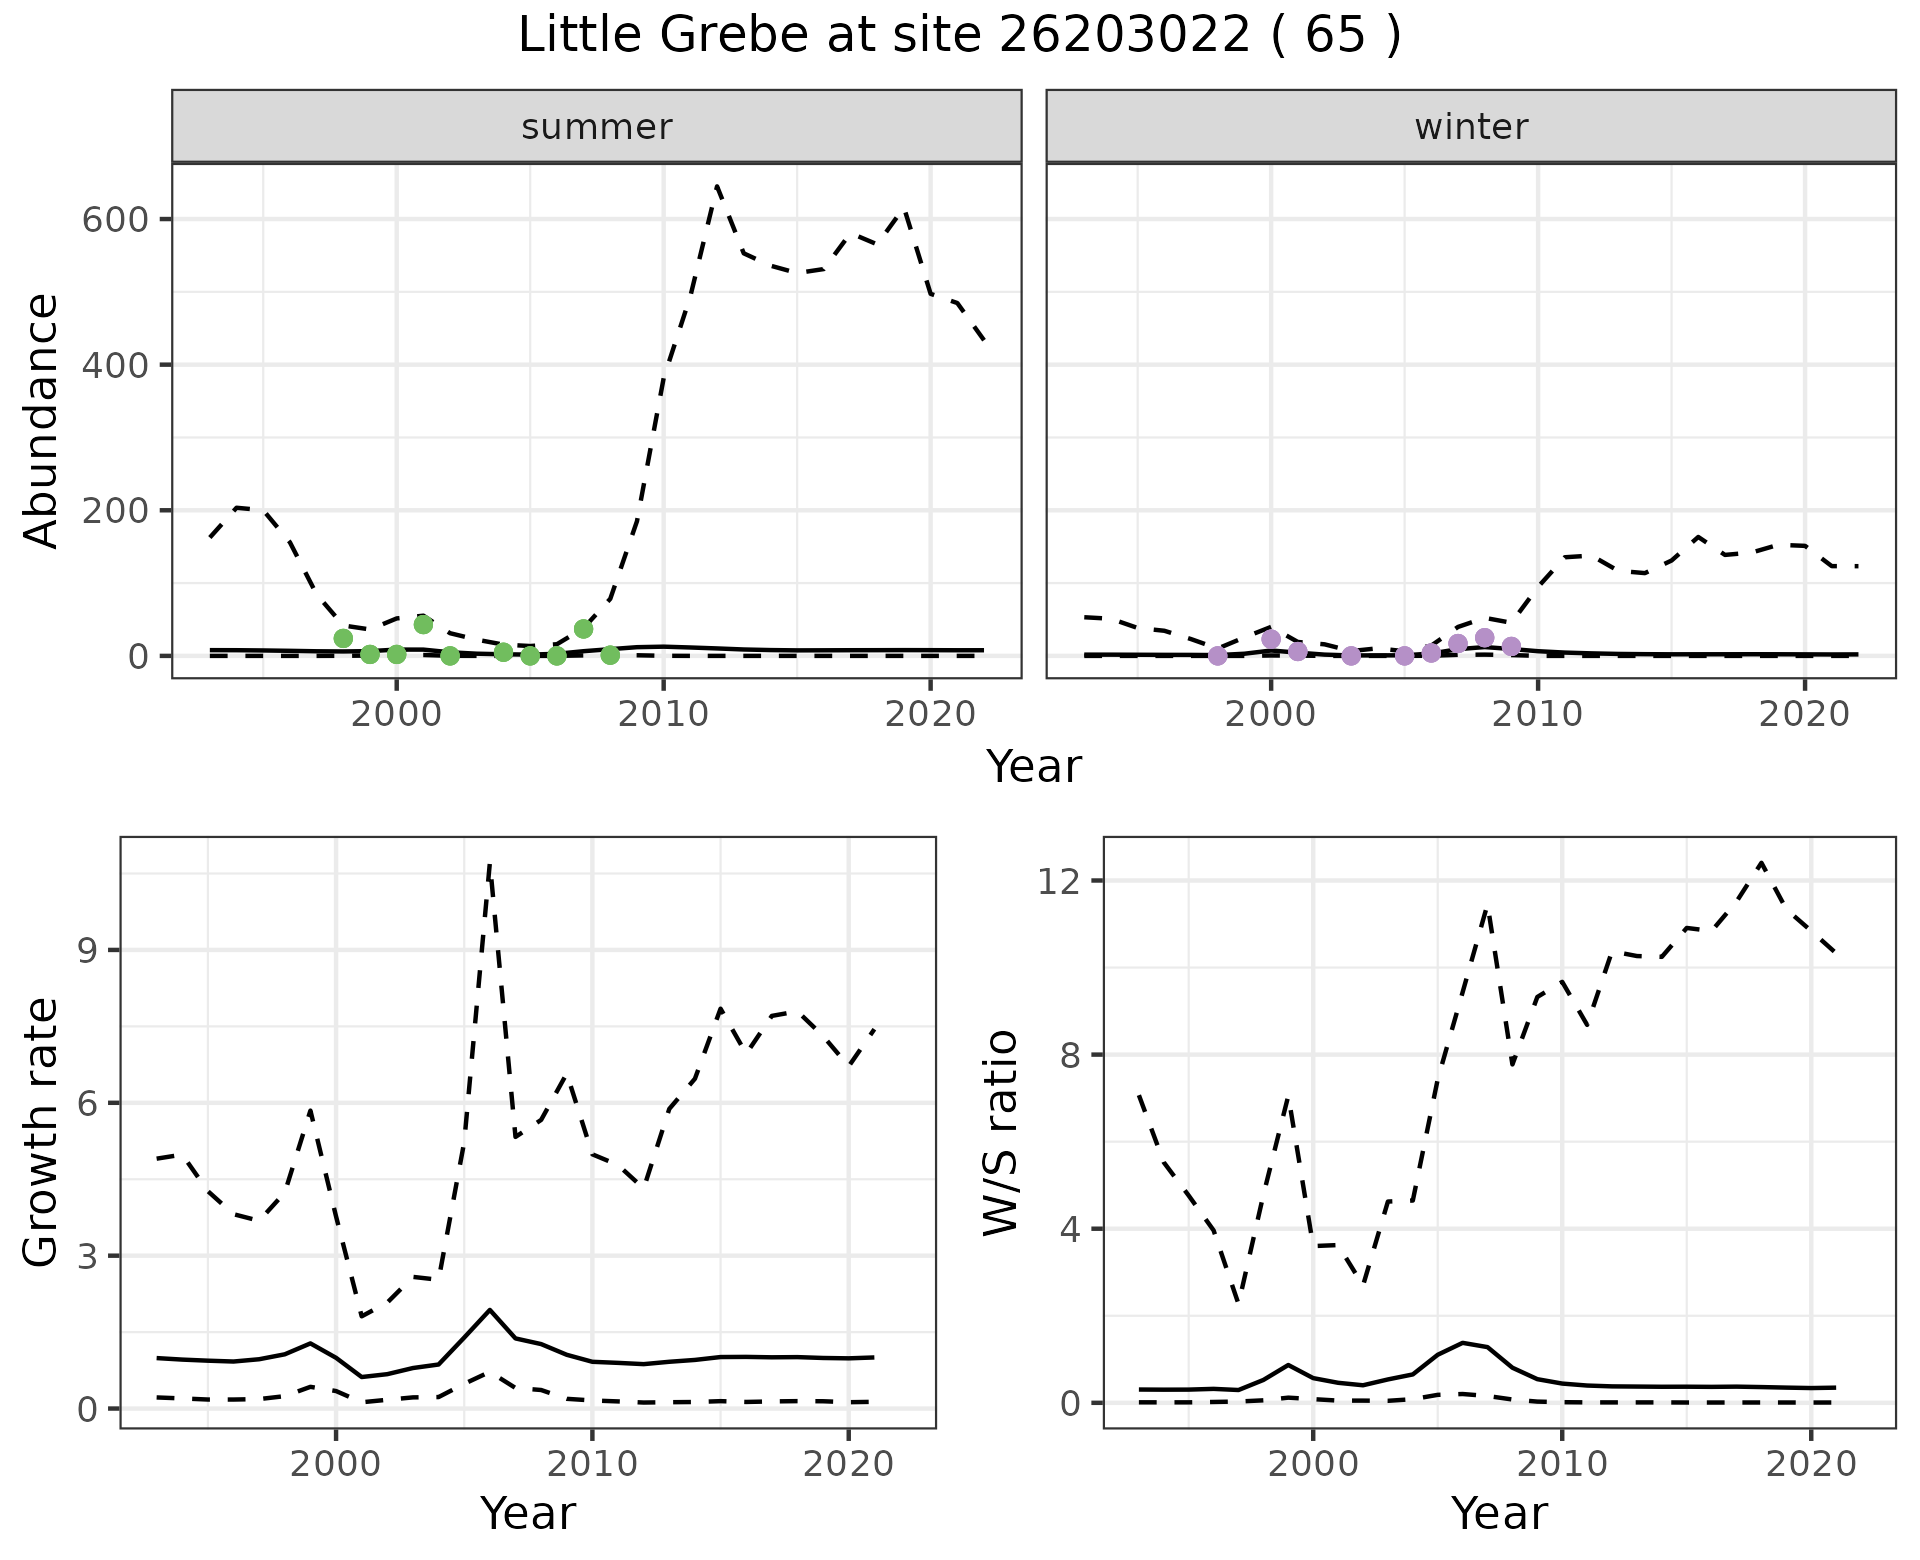
Task: Click the 2010 tick label under the summer panel
Action: [663, 714]
